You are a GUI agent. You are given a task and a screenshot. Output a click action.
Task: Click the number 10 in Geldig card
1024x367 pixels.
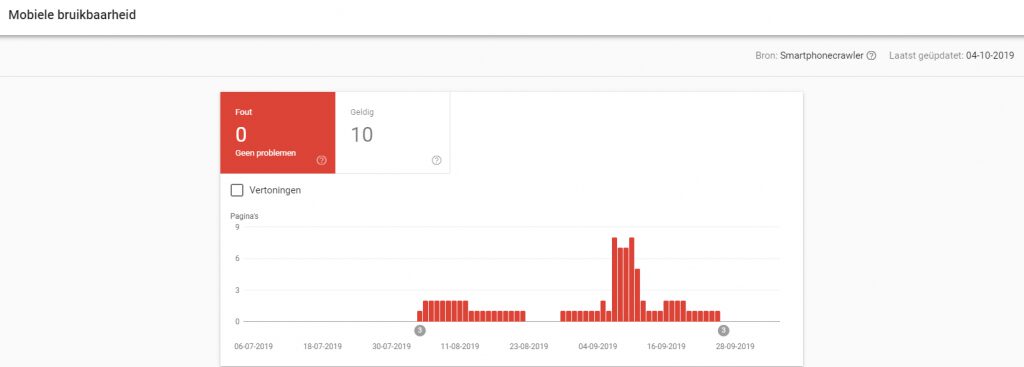pos(362,135)
